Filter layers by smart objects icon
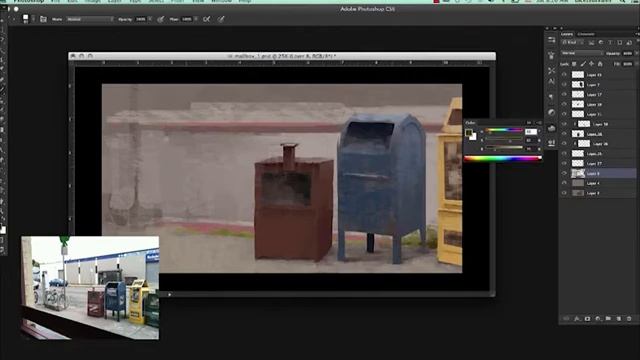The image size is (640, 360). [629, 42]
